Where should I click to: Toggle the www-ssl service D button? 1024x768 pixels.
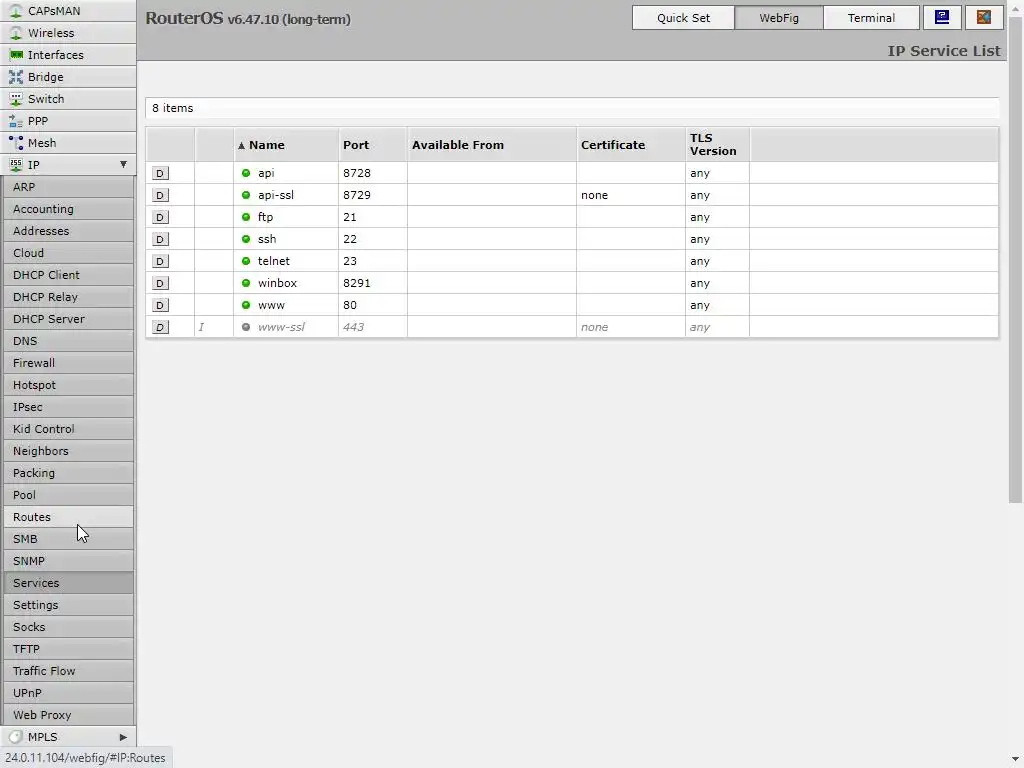(160, 327)
